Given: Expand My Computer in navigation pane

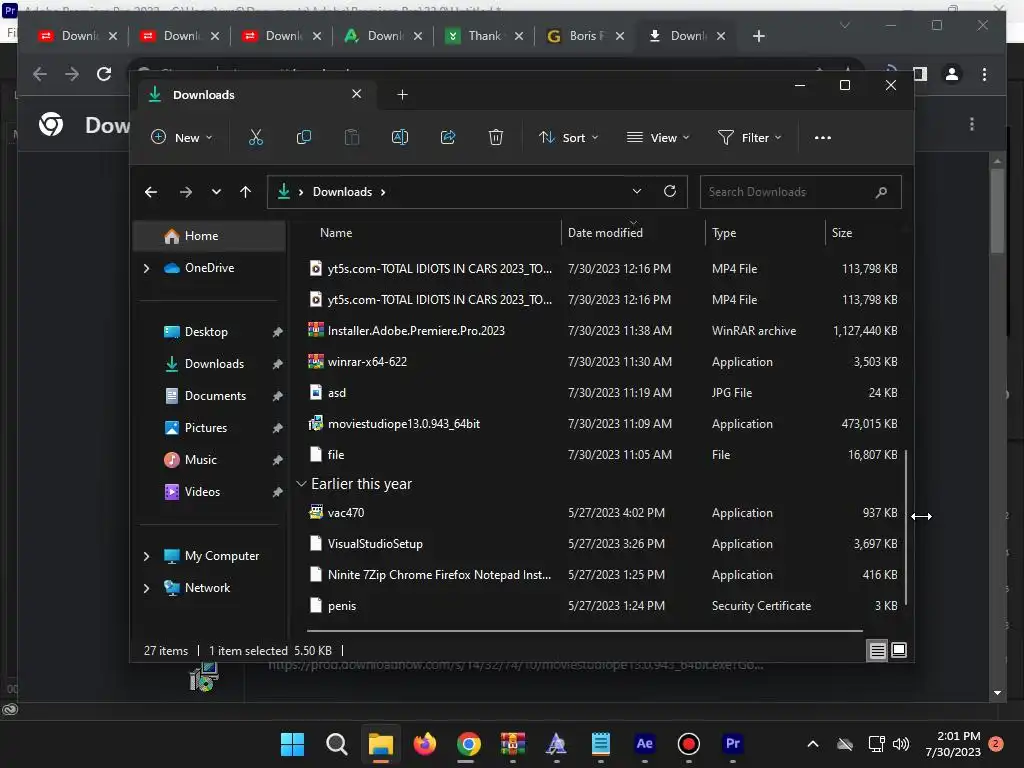Looking at the screenshot, I should pos(146,556).
